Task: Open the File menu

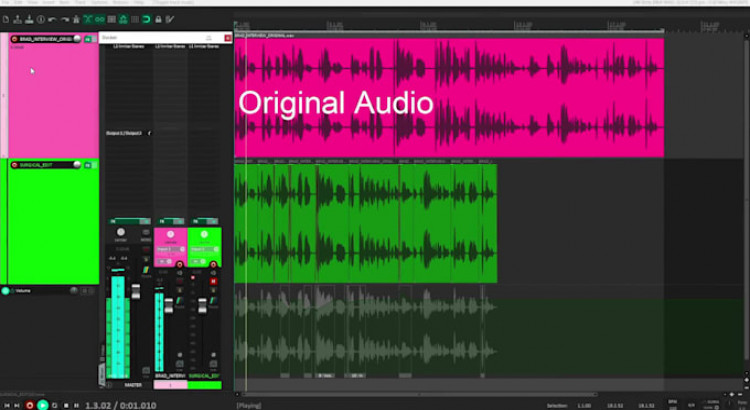Action: coord(5,4)
